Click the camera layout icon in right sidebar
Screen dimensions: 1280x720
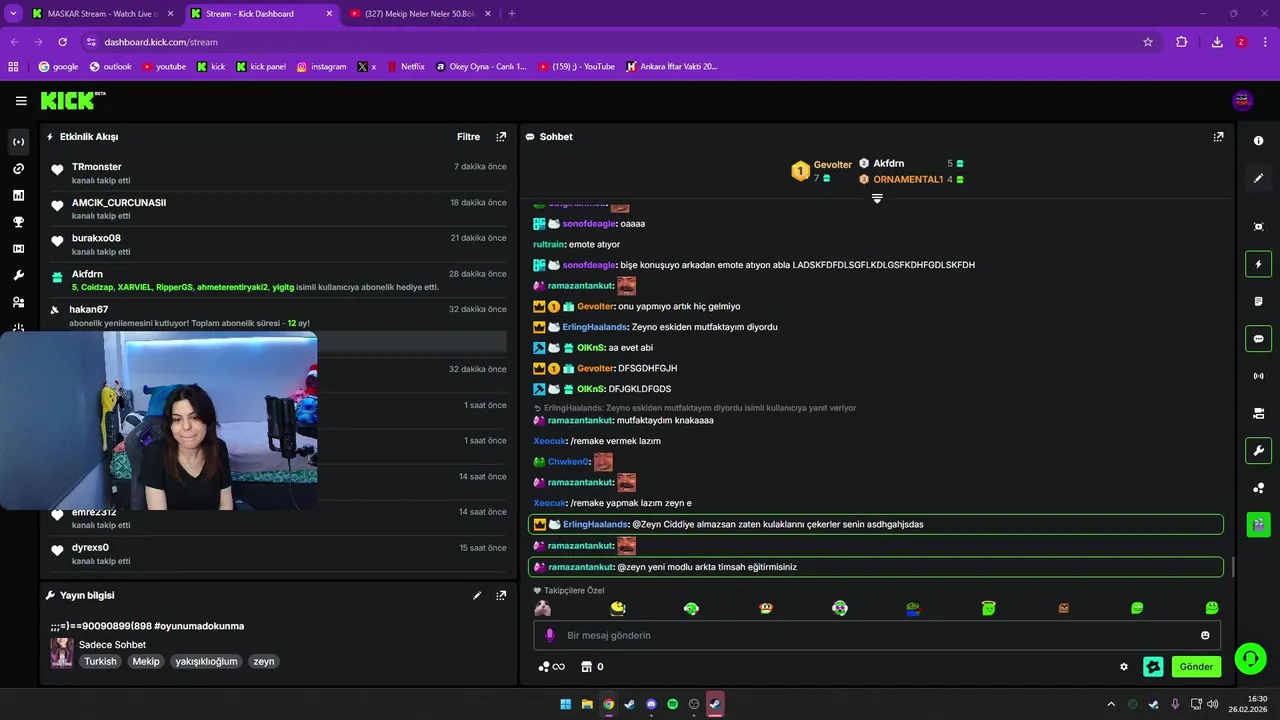pyautogui.click(x=1258, y=413)
